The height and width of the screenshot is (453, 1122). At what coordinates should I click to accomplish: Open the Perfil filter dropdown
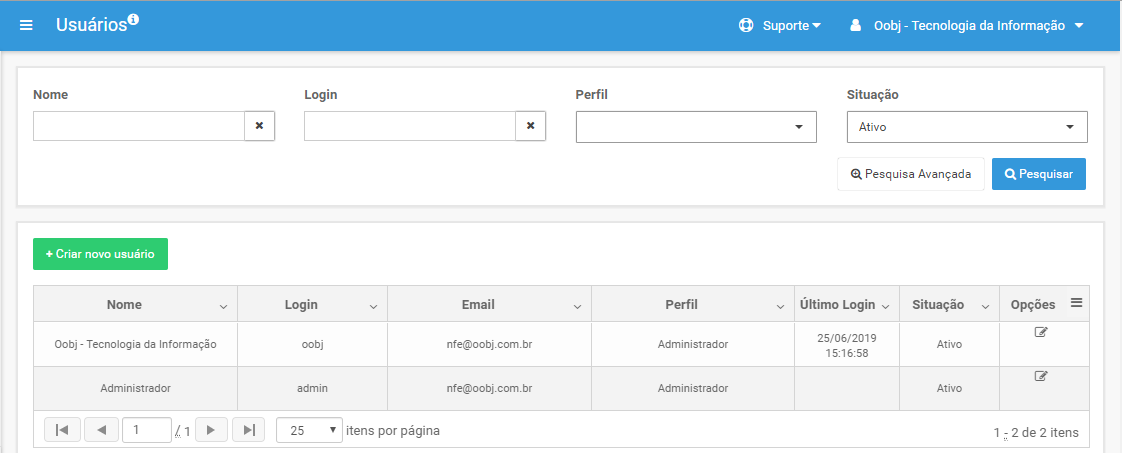click(x=696, y=127)
